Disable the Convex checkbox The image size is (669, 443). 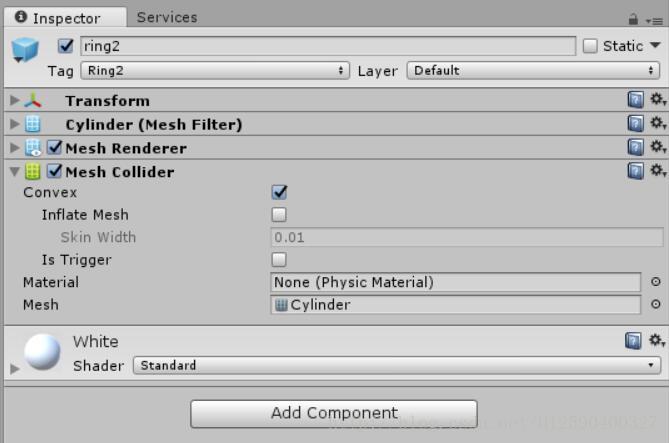pyautogui.click(x=279, y=192)
